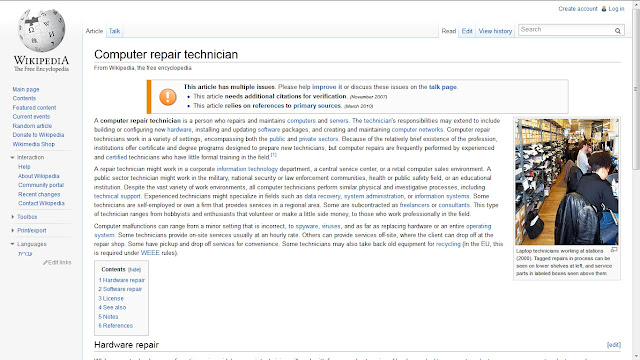640x360 pixels.
Task: Click the user icon beside Log in
Action: [604, 9]
